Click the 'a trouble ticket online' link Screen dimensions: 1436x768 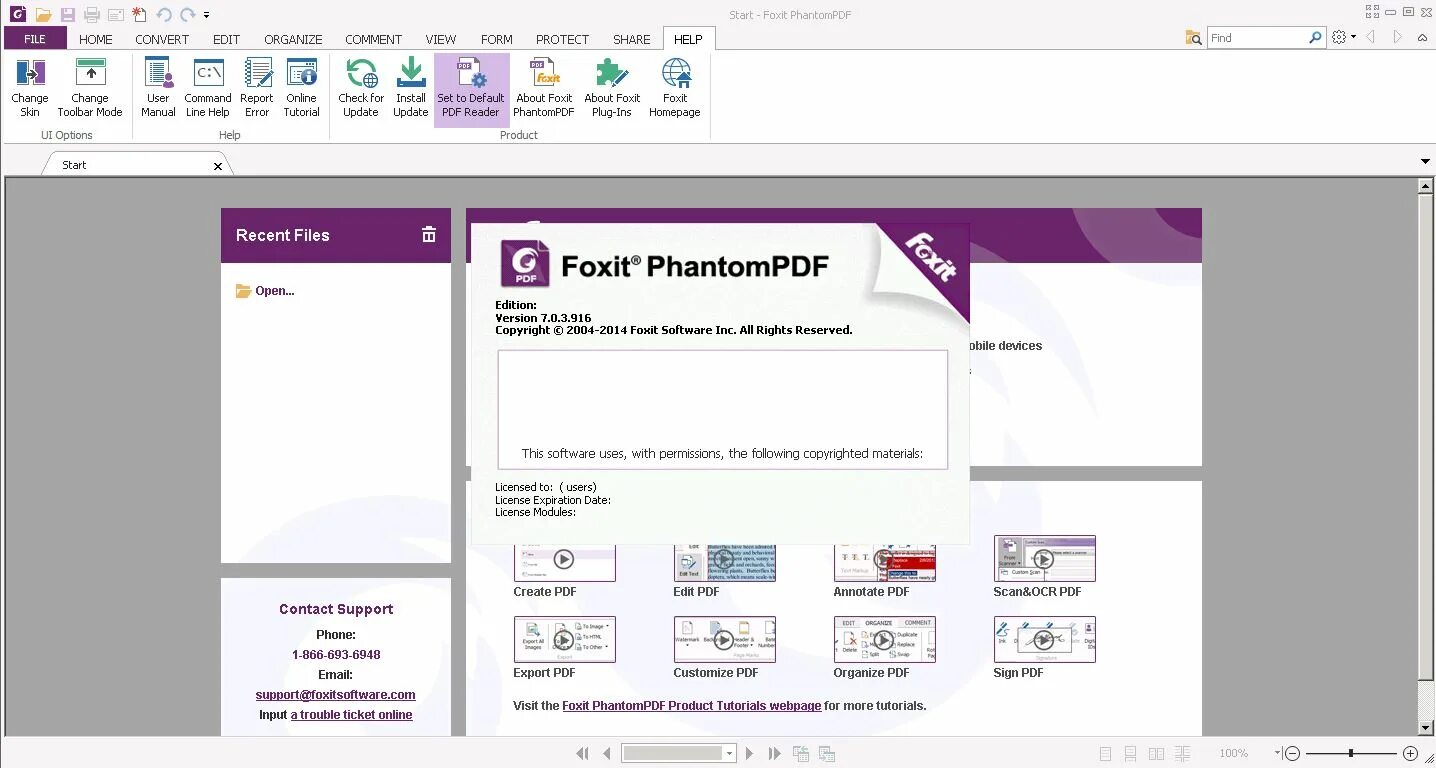click(352, 715)
